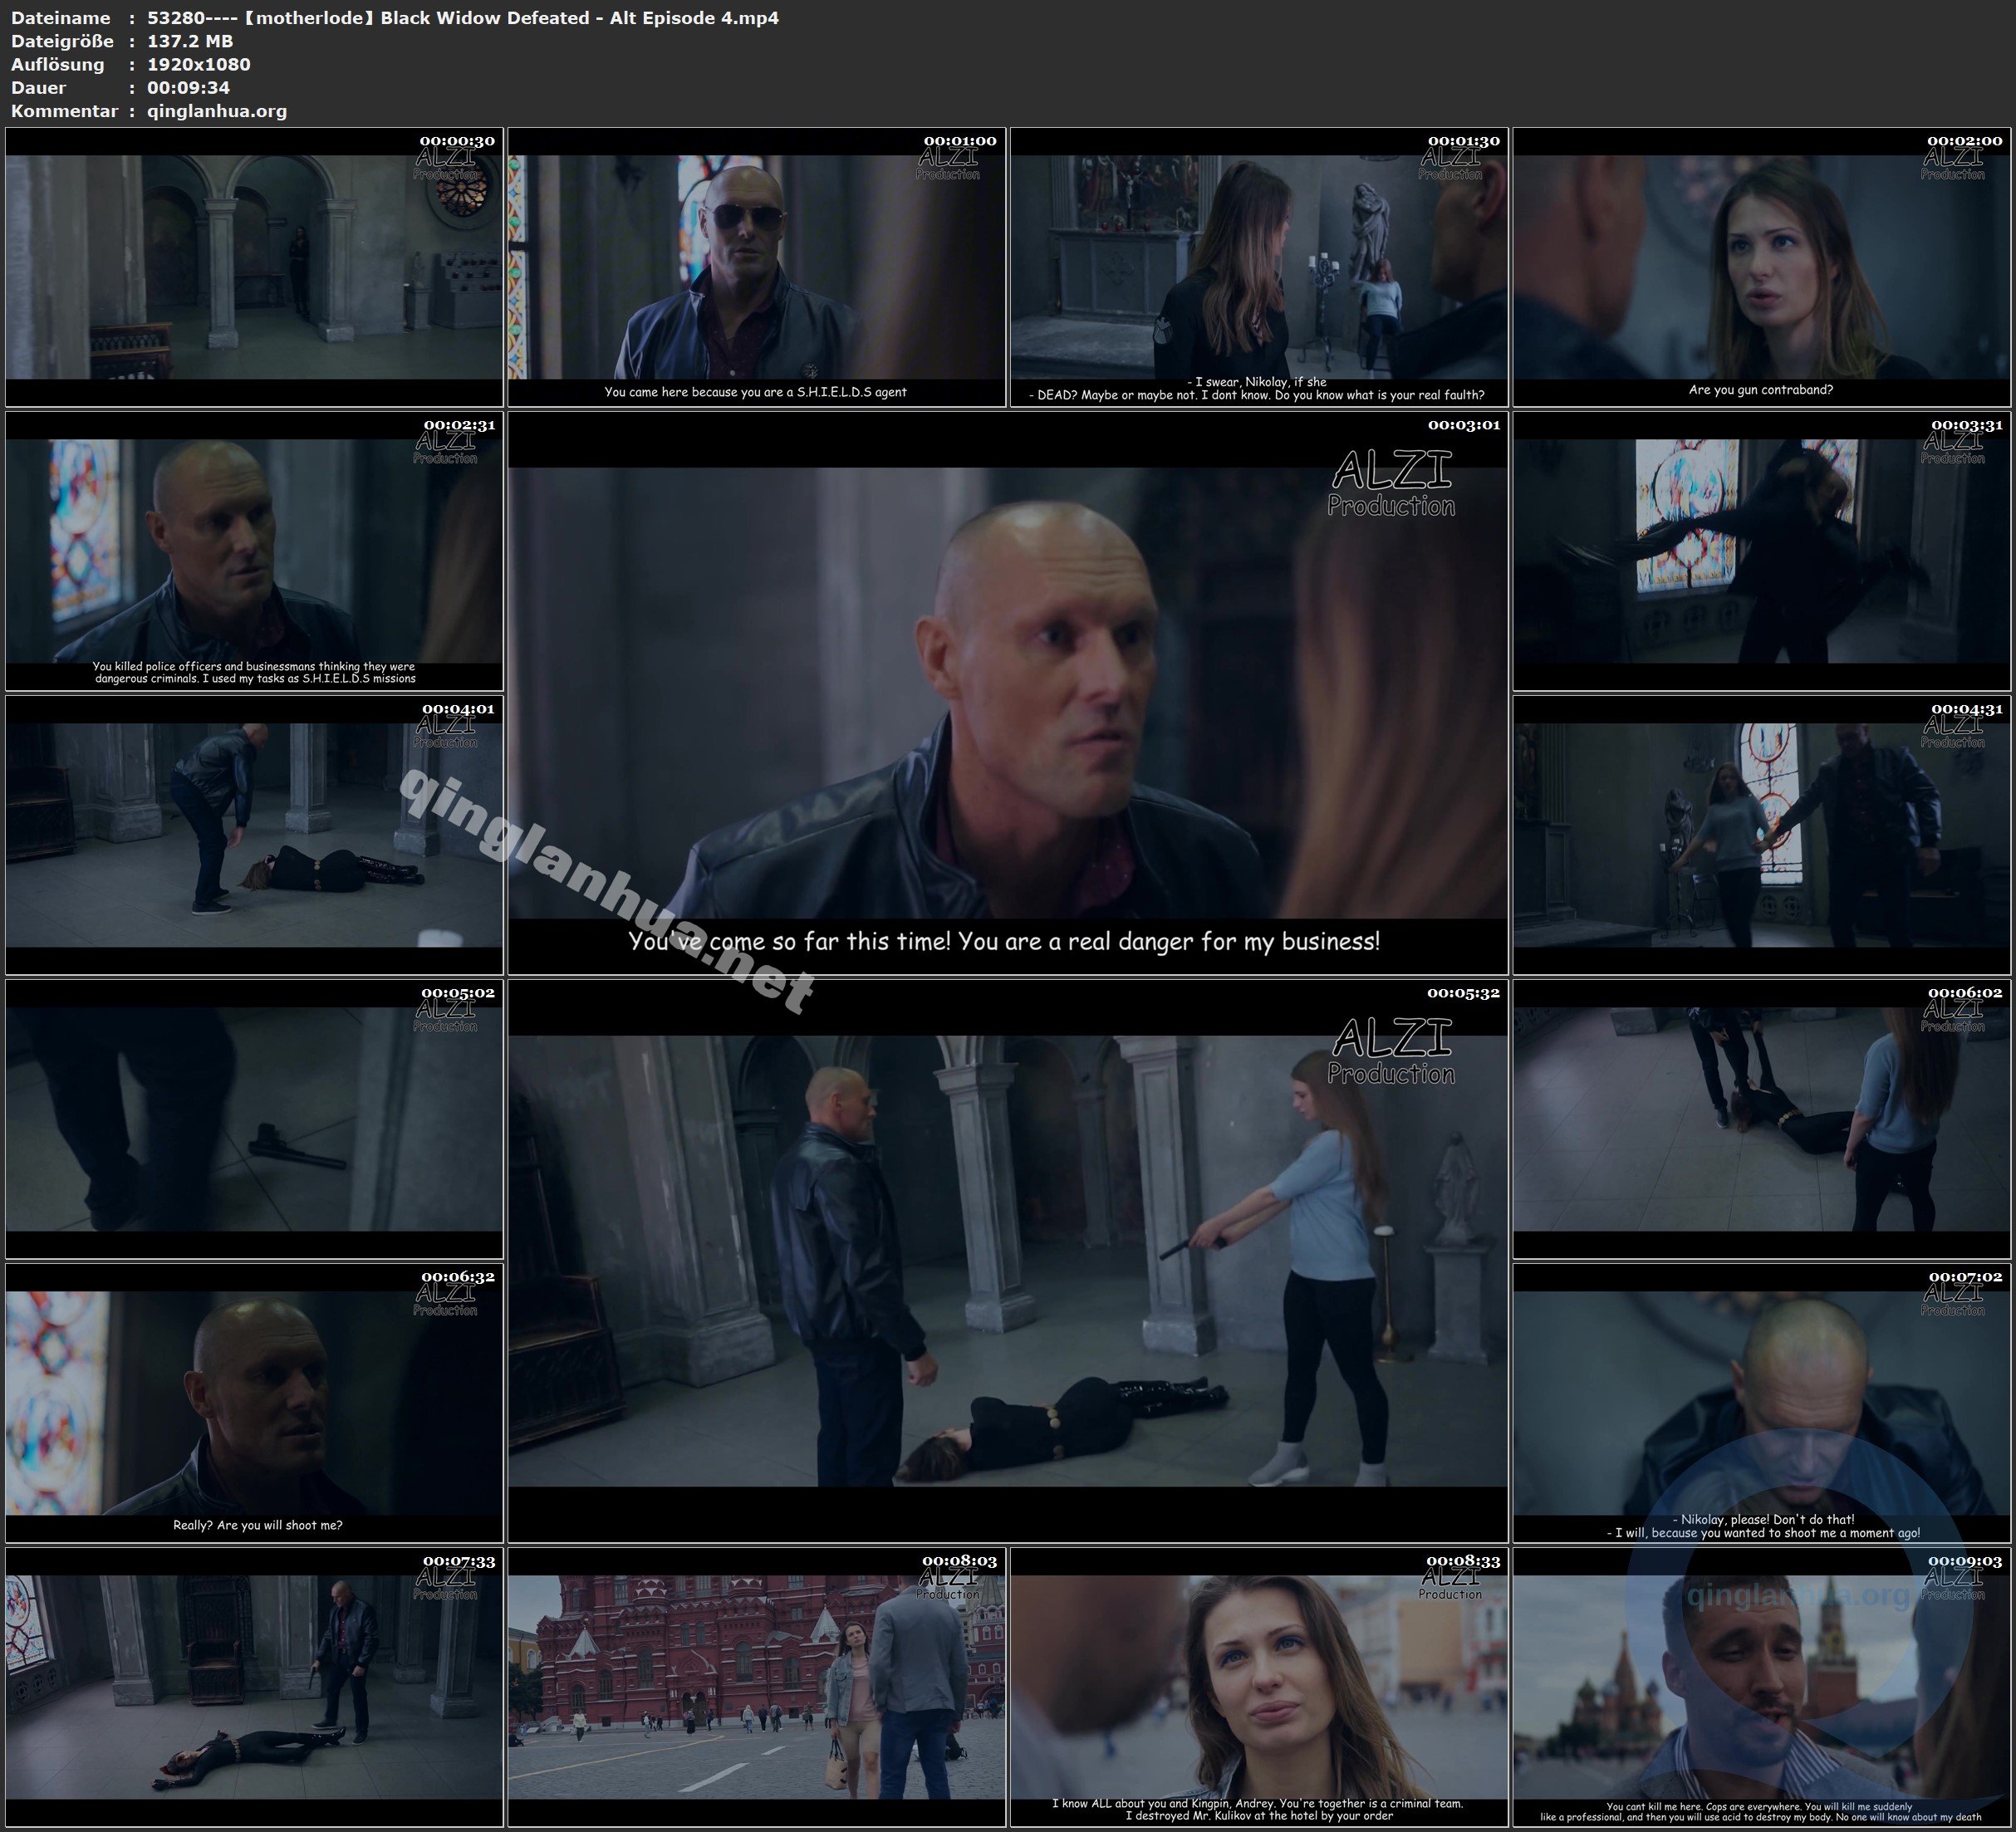Click the Auflösung label
The height and width of the screenshot is (1832, 2016).
tap(57, 64)
